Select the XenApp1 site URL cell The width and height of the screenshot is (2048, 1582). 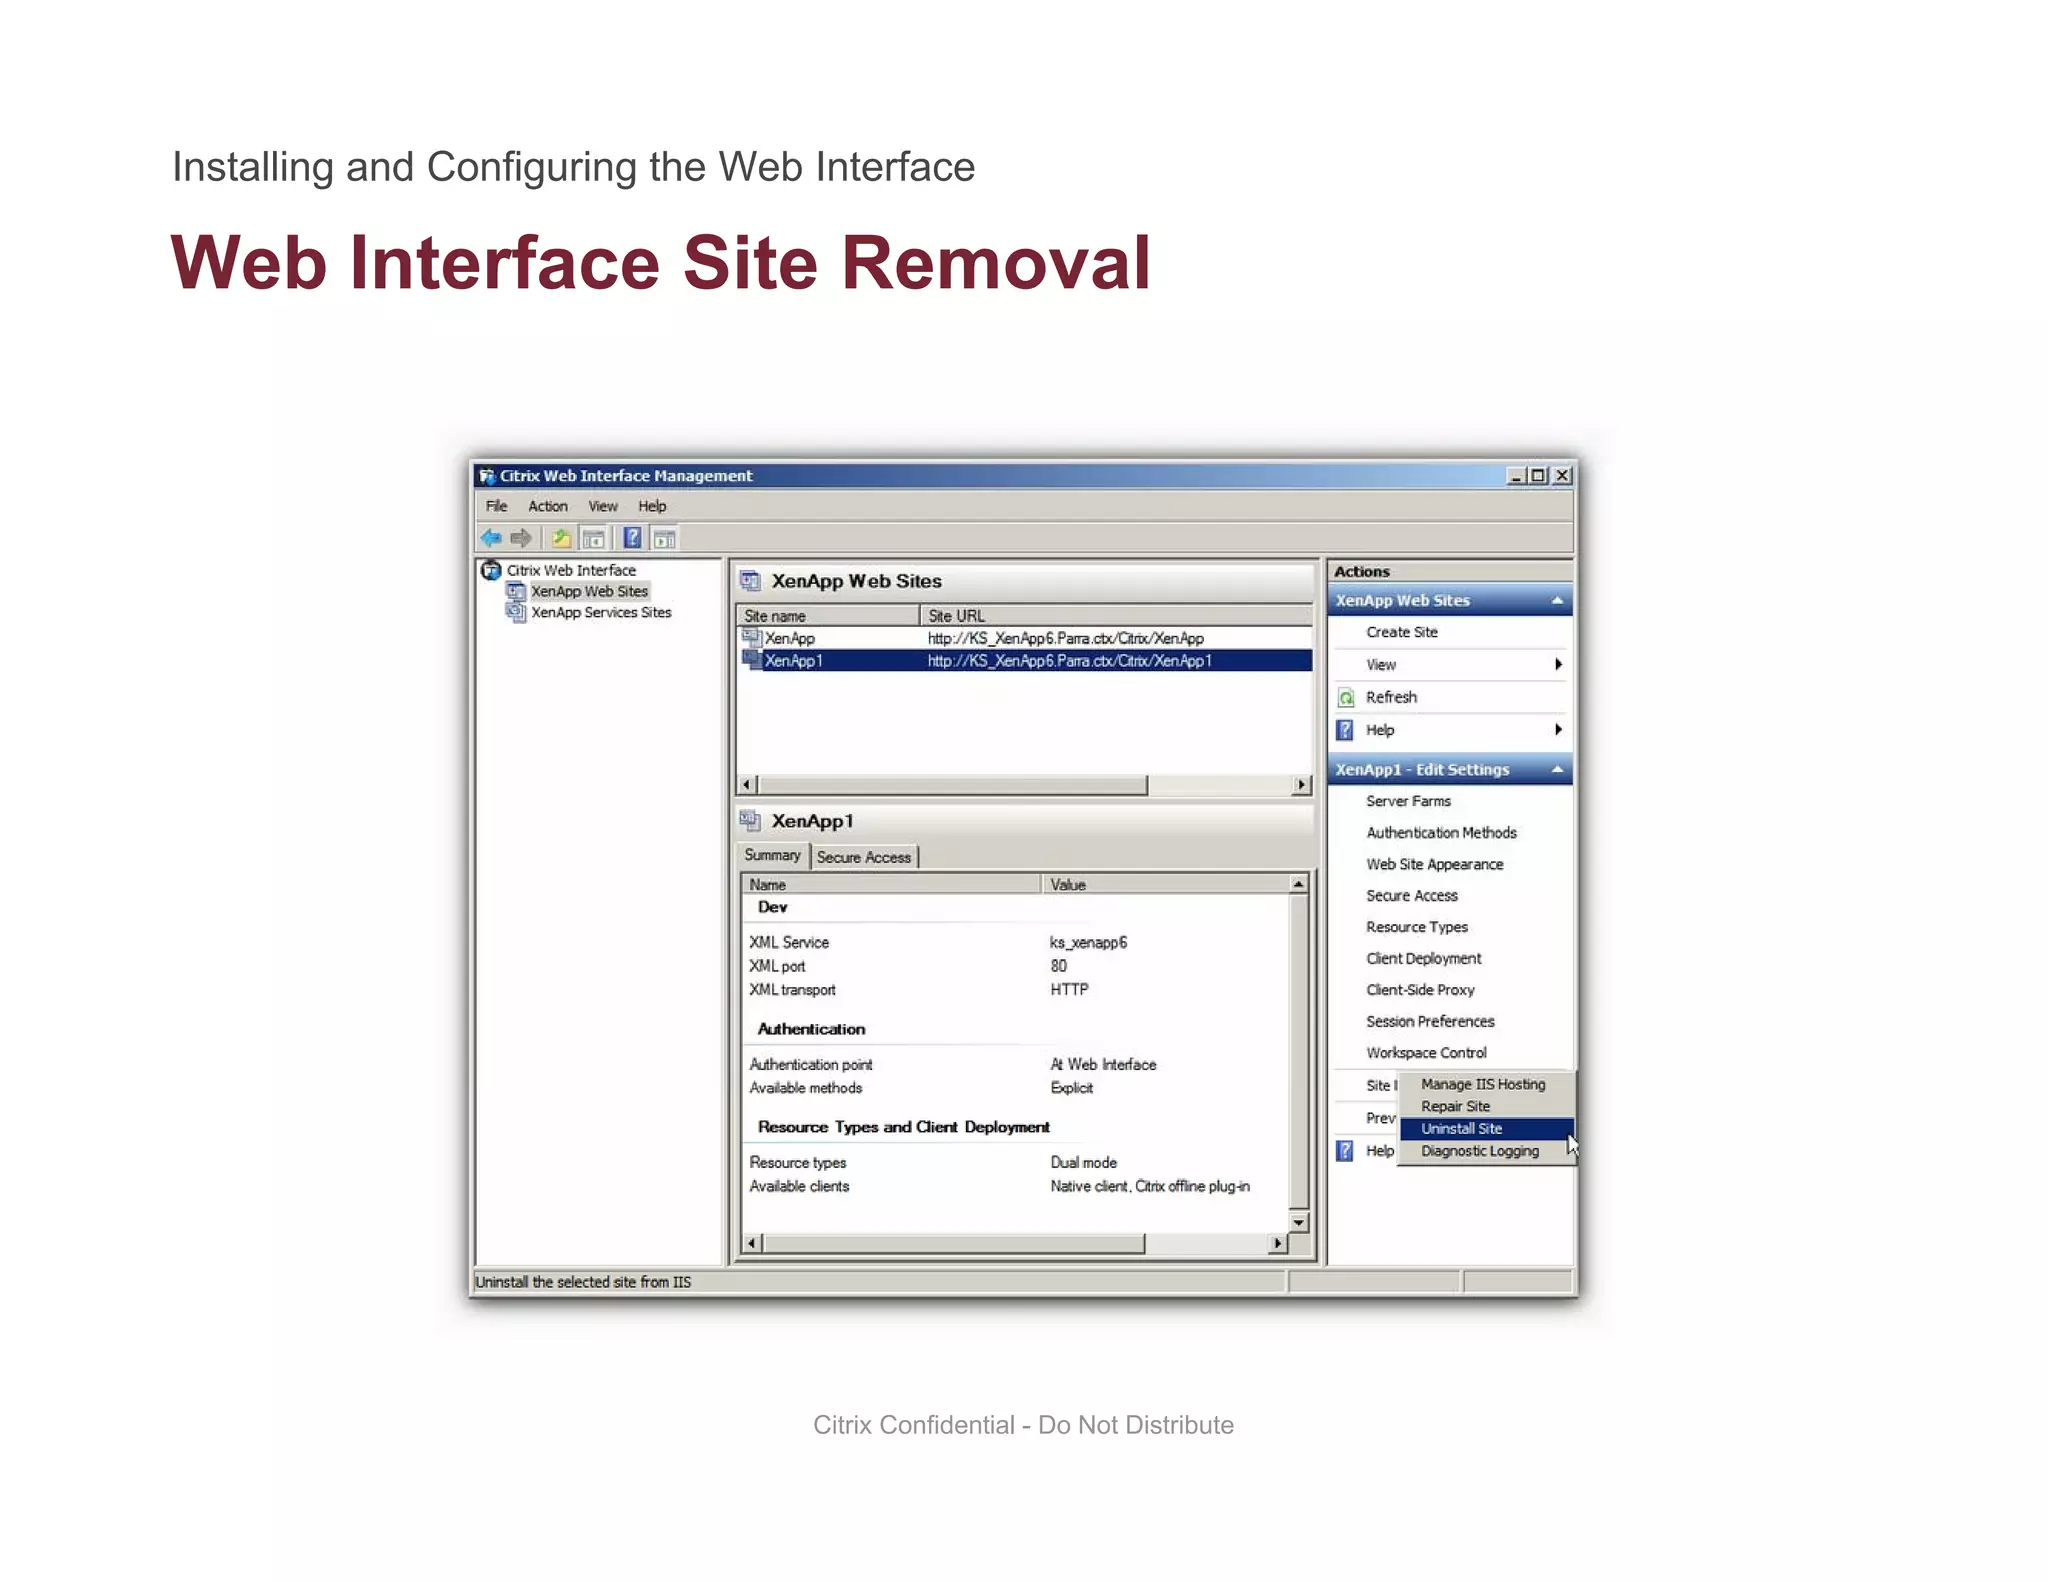coord(1069,661)
